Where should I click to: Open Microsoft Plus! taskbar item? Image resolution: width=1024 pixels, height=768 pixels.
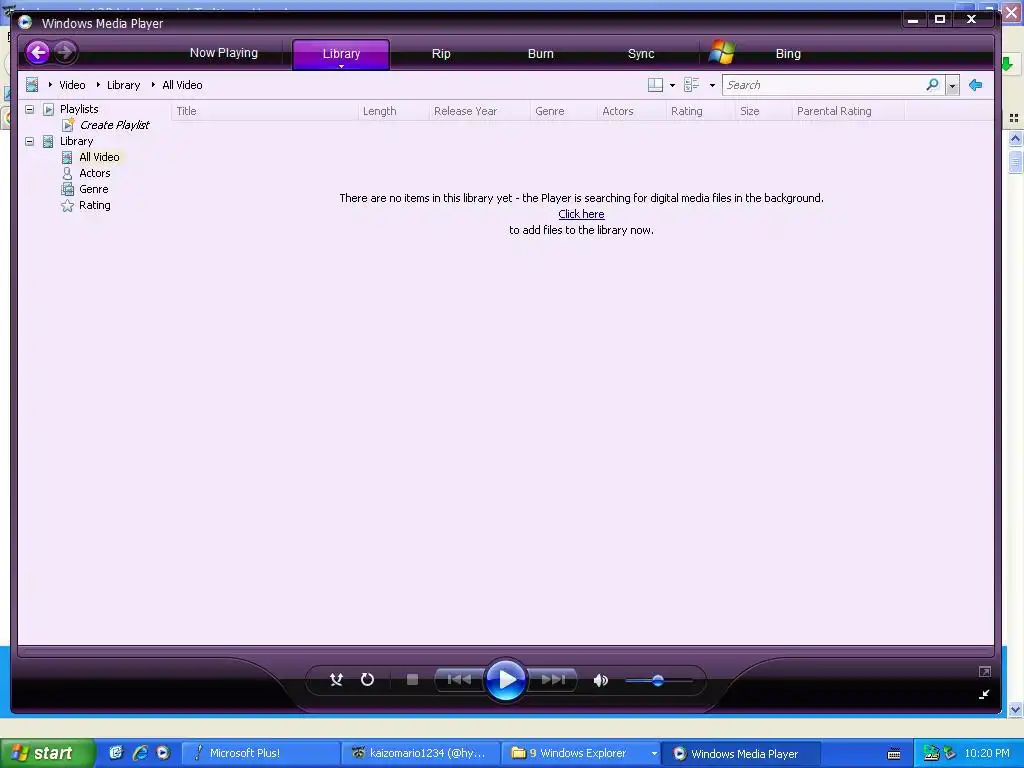pyautogui.click(x=261, y=753)
